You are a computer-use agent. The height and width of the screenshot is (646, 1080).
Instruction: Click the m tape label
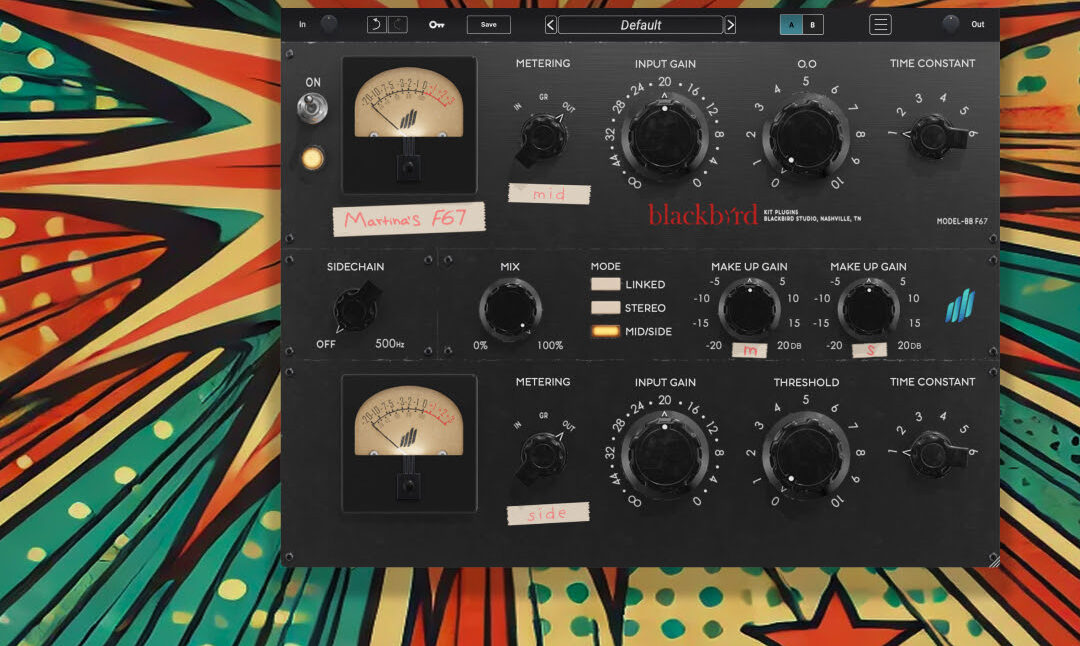(x=749, y=350)
